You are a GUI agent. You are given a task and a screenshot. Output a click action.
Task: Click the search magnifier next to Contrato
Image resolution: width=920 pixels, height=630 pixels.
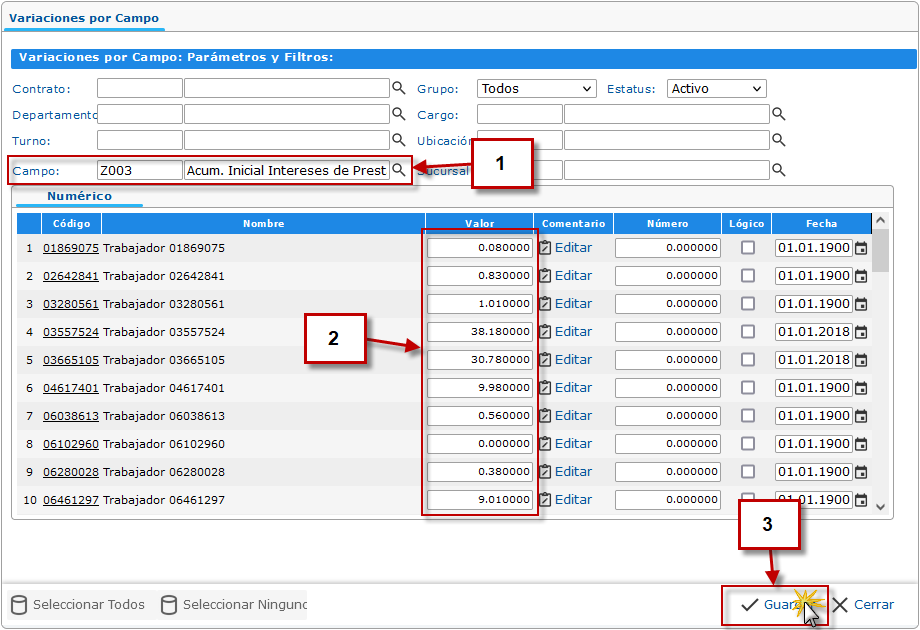398,88
